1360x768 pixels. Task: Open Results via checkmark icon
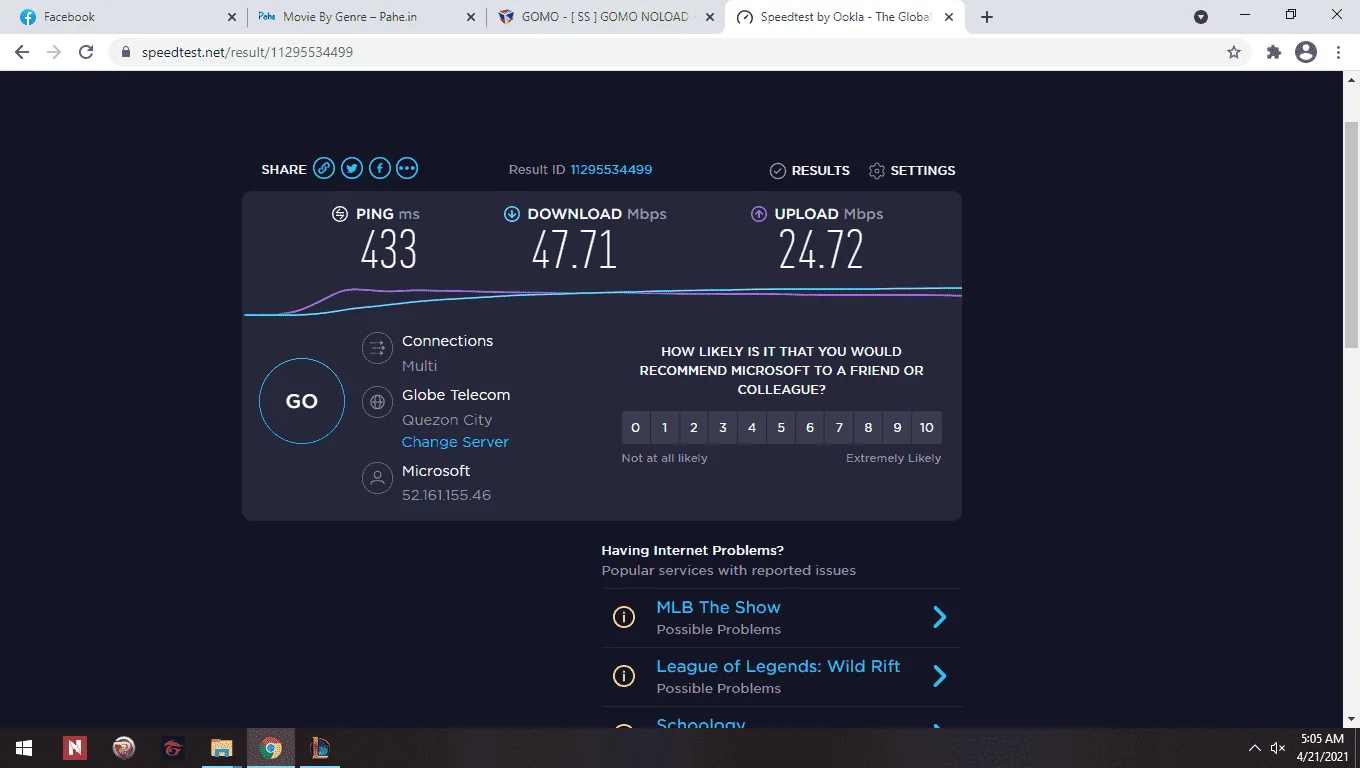point(778,171)
